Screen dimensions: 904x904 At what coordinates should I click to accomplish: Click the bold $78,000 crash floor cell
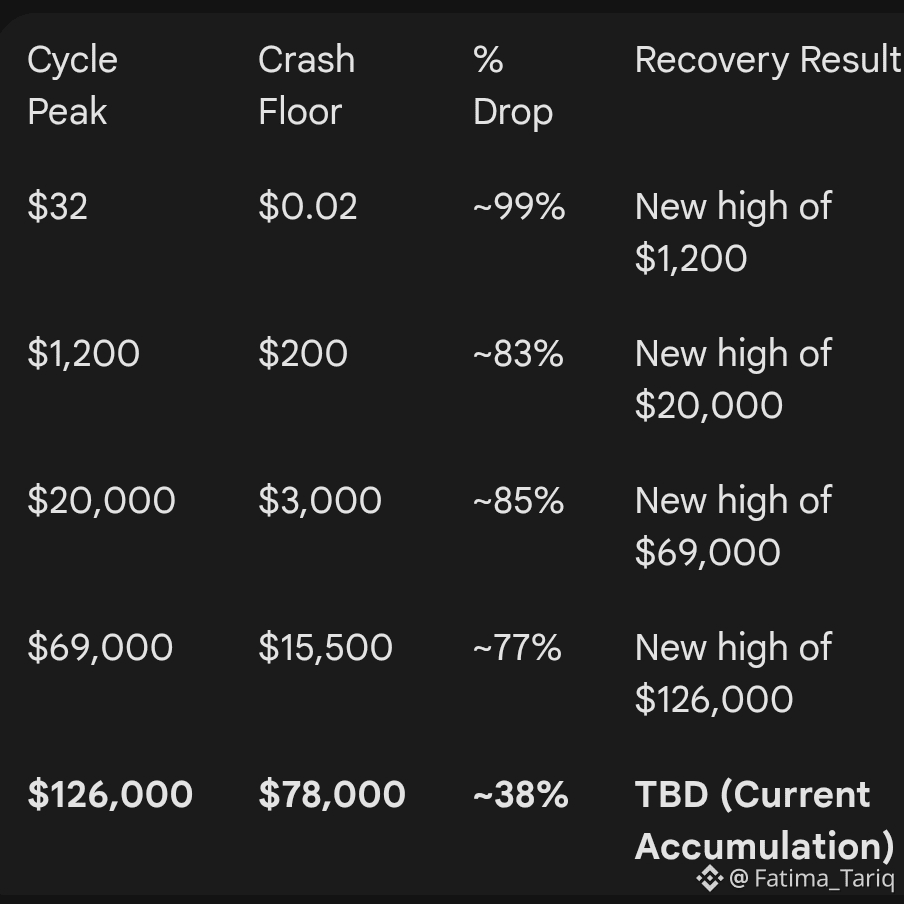click(332, 795)
